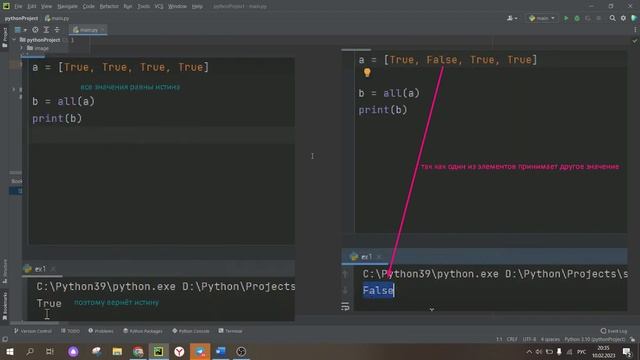Click the up-arrow icon in right console
Screen dimensions: 640x360
point(345,274)
